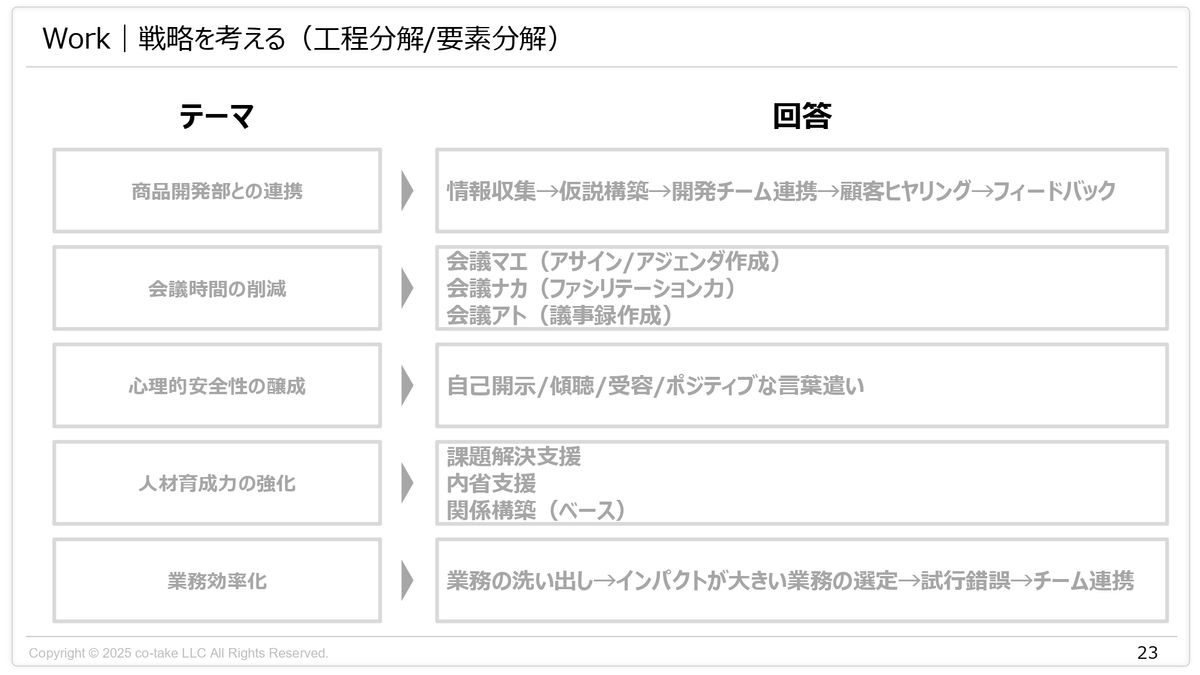This screenshot has width=1200, height=675.
Task: Select the 業務効率化 theme box
Action: 217,580
